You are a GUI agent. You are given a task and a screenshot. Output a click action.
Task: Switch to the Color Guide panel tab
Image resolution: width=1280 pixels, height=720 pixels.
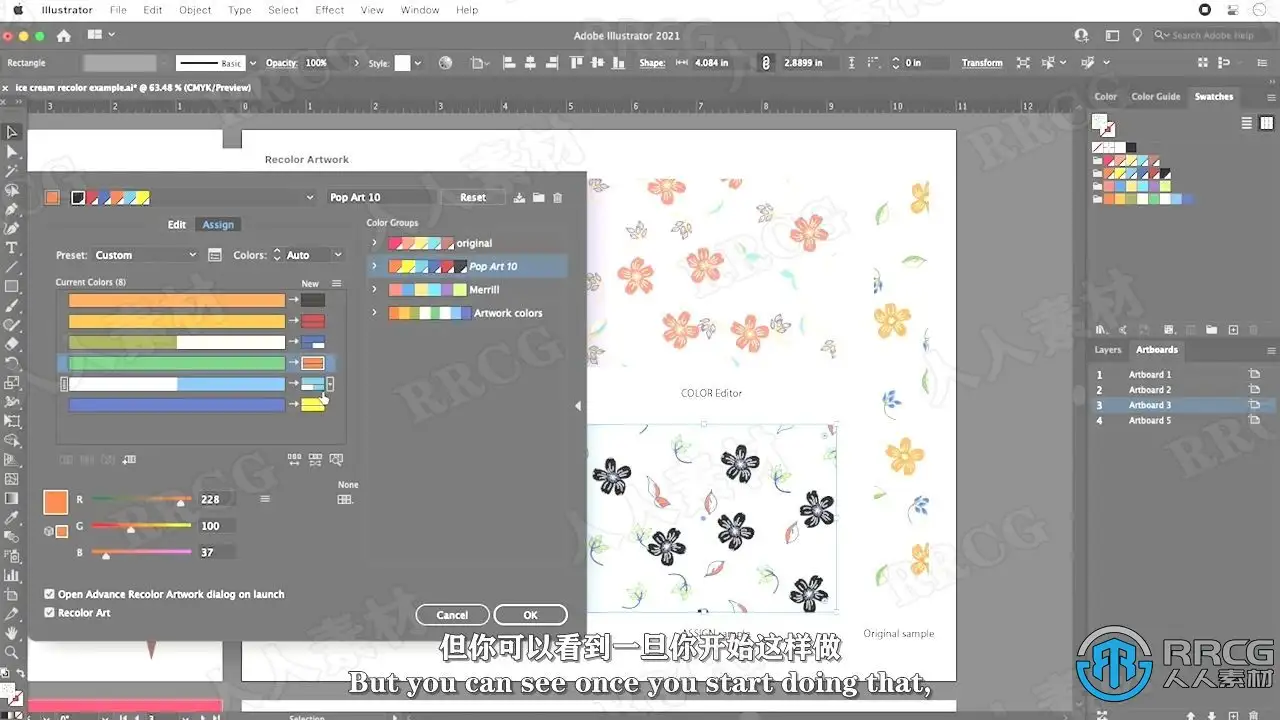[1156, 97]
